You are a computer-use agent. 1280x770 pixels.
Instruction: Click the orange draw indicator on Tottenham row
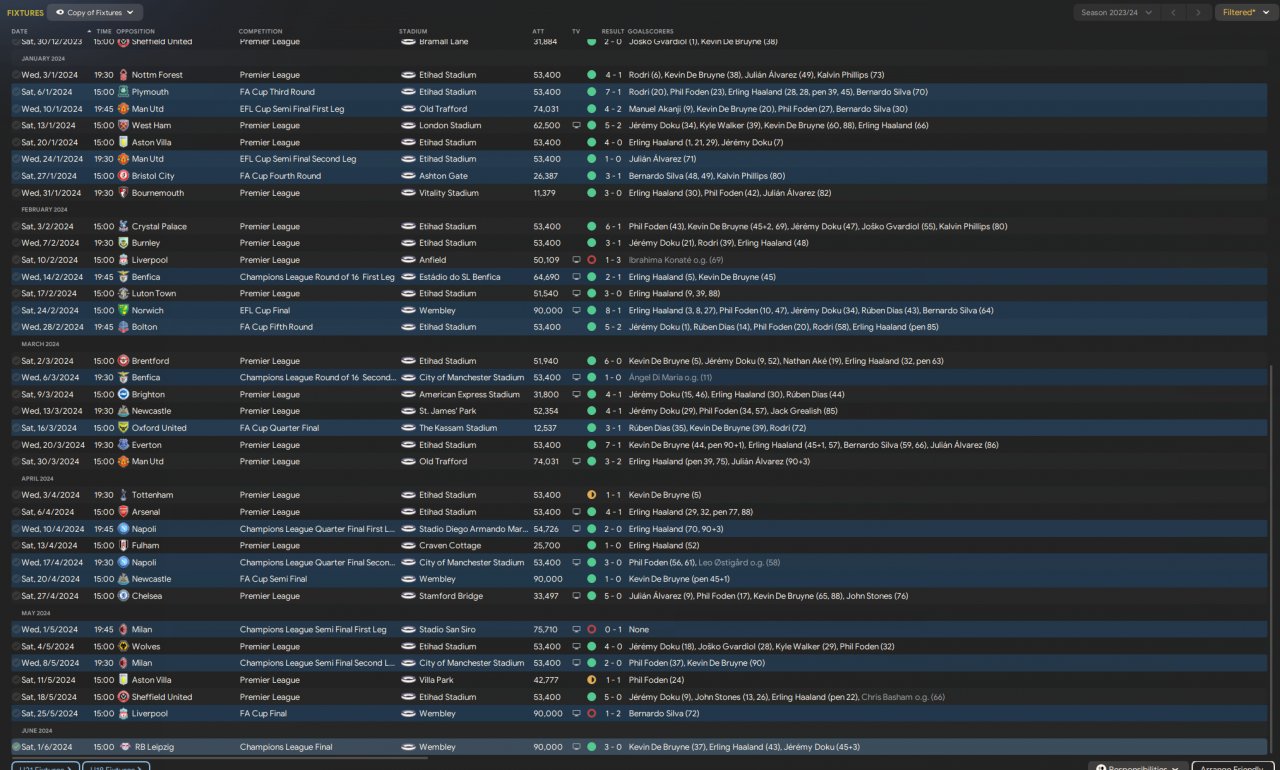591,495
